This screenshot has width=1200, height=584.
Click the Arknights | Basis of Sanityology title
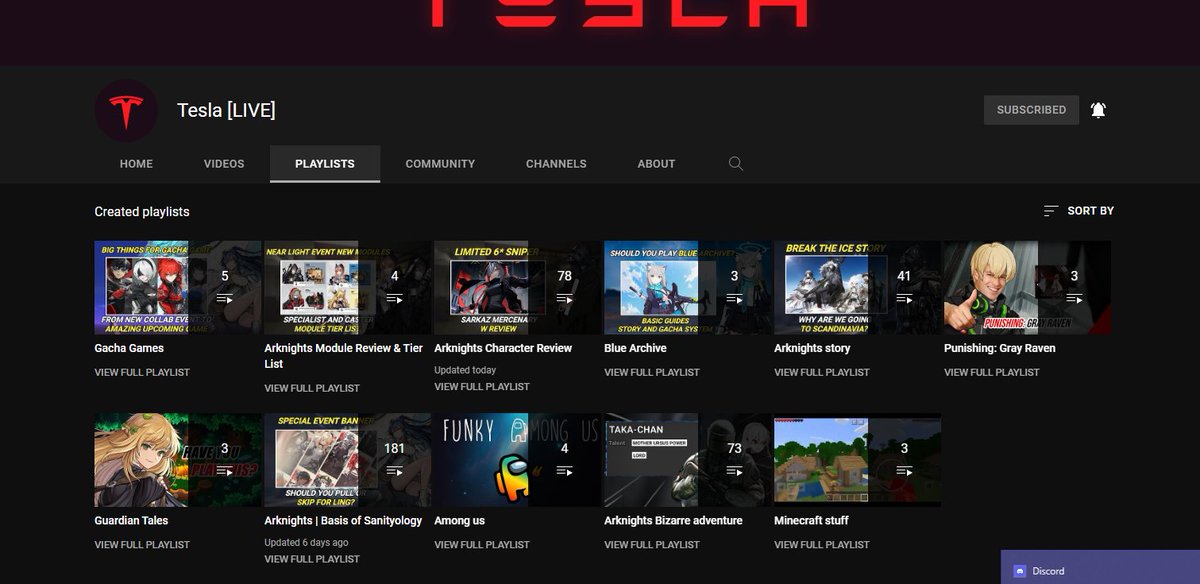(343, 521)
